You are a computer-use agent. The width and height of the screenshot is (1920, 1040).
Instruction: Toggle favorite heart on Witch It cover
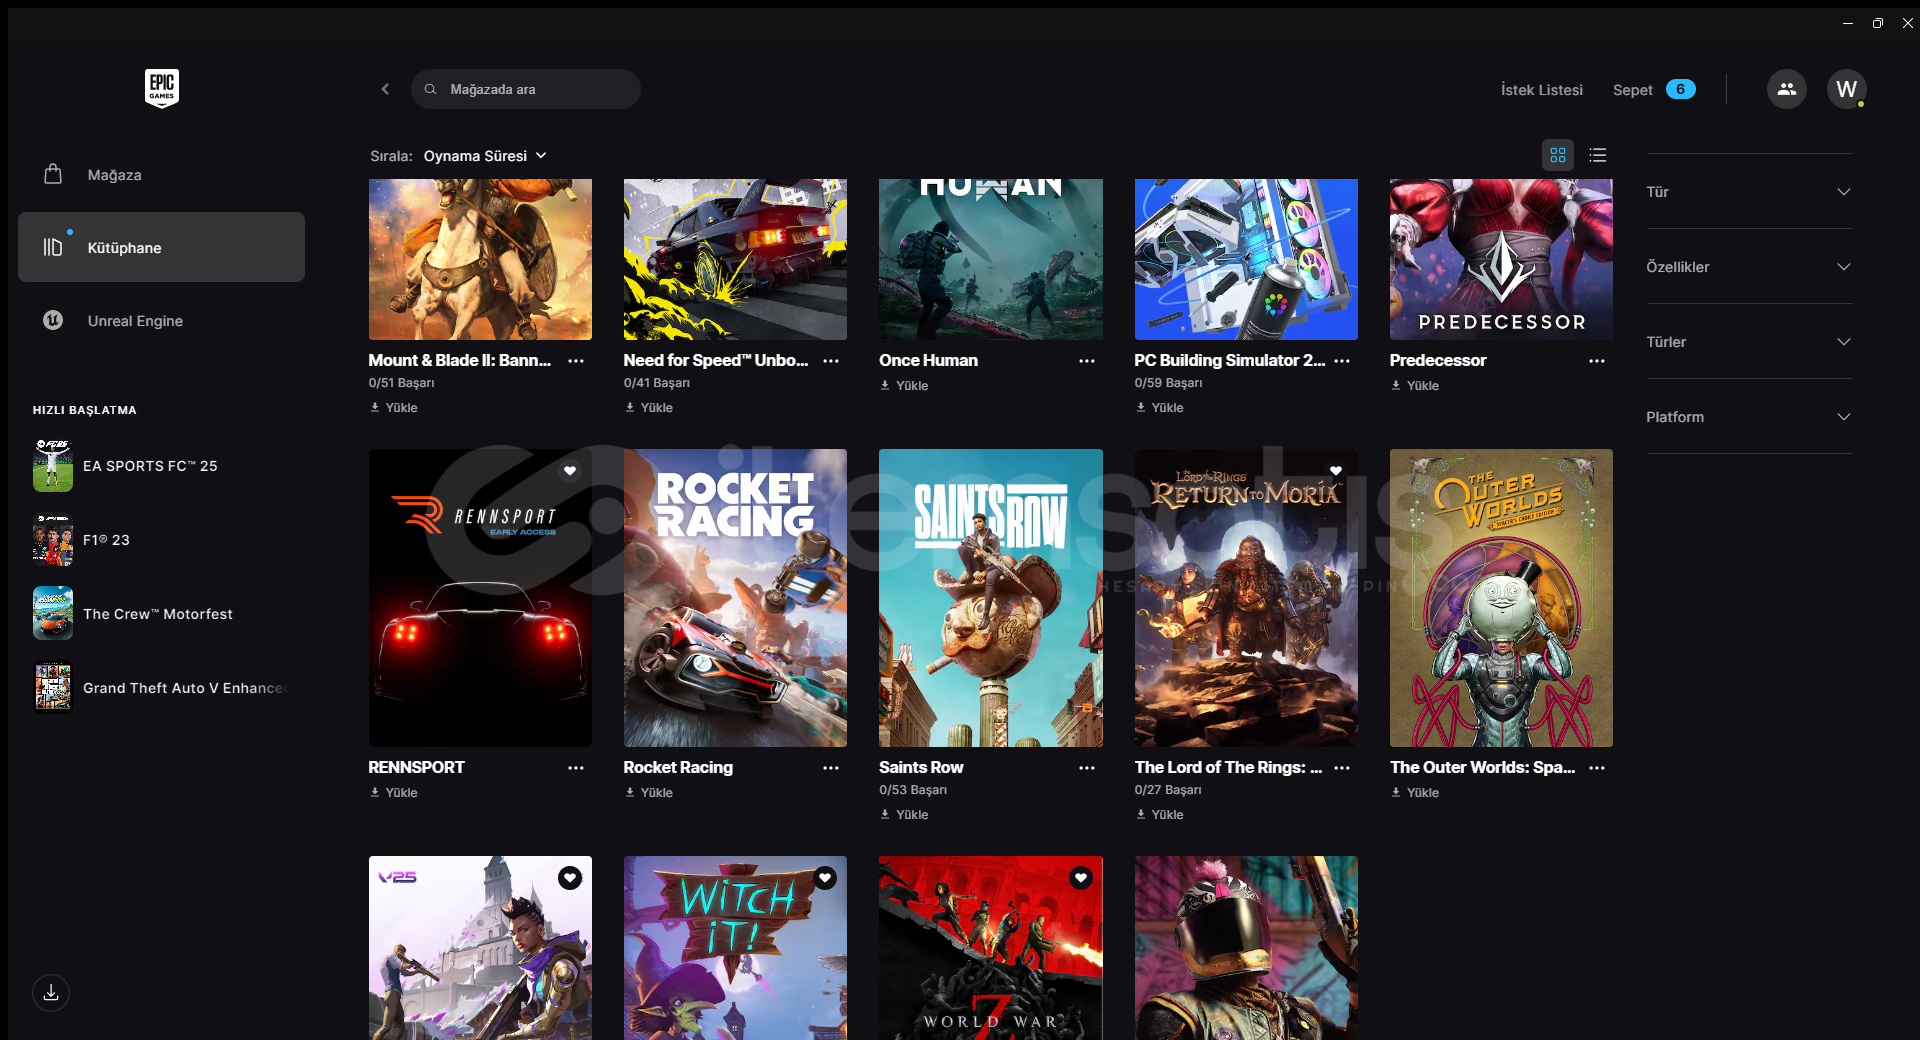(825, 878)
